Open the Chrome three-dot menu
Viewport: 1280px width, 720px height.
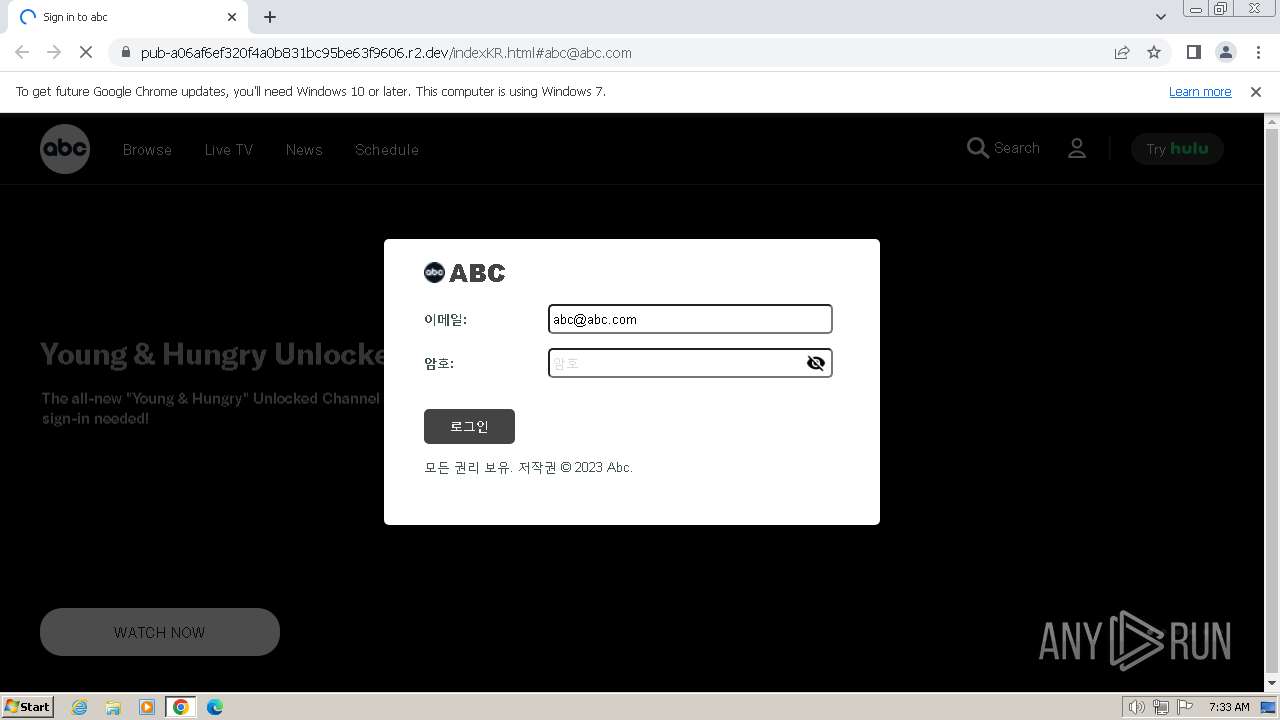coord(1259,53)
